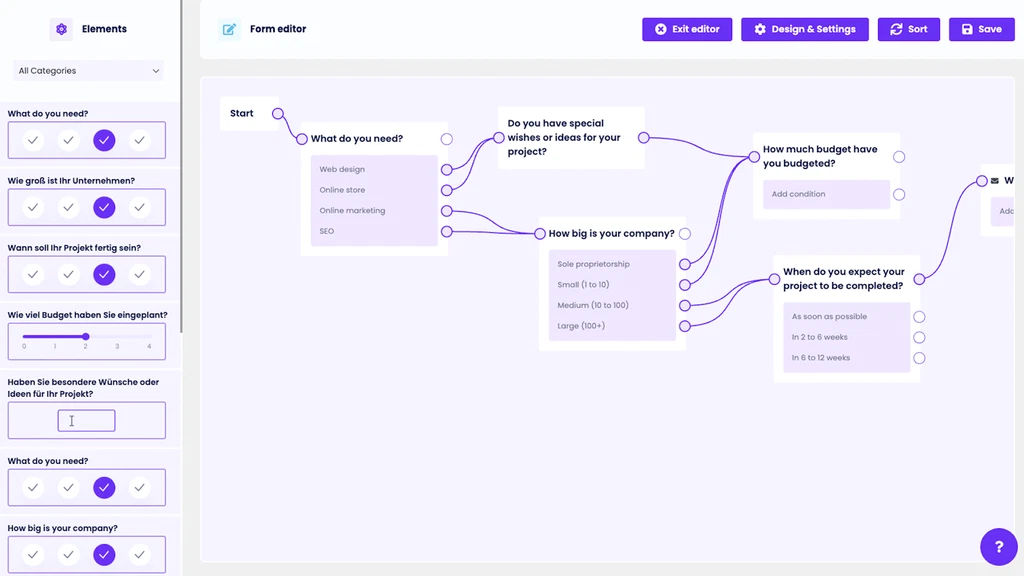This screenshot has width=1024, height=576.
Task: Open Design & Settings panel
Action: pyautogui.click(x=805, y=29)
